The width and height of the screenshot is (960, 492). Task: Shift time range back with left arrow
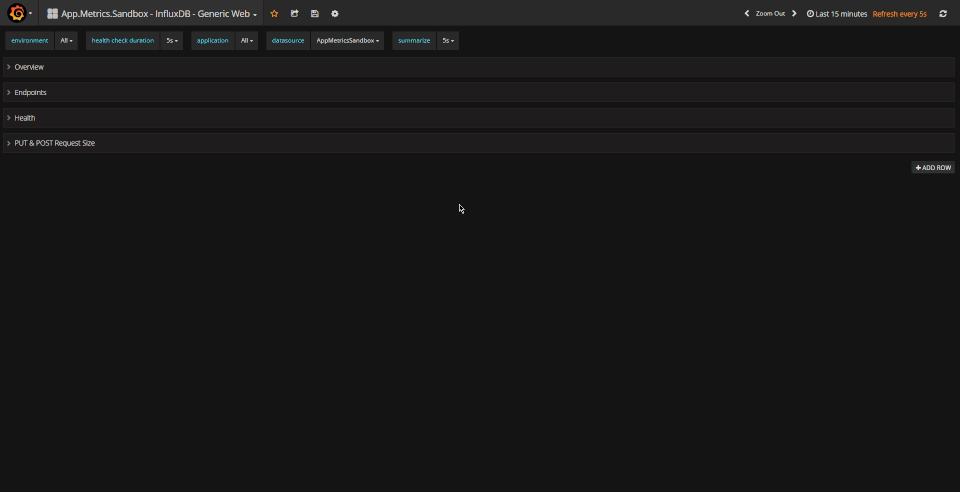[746, 13]
